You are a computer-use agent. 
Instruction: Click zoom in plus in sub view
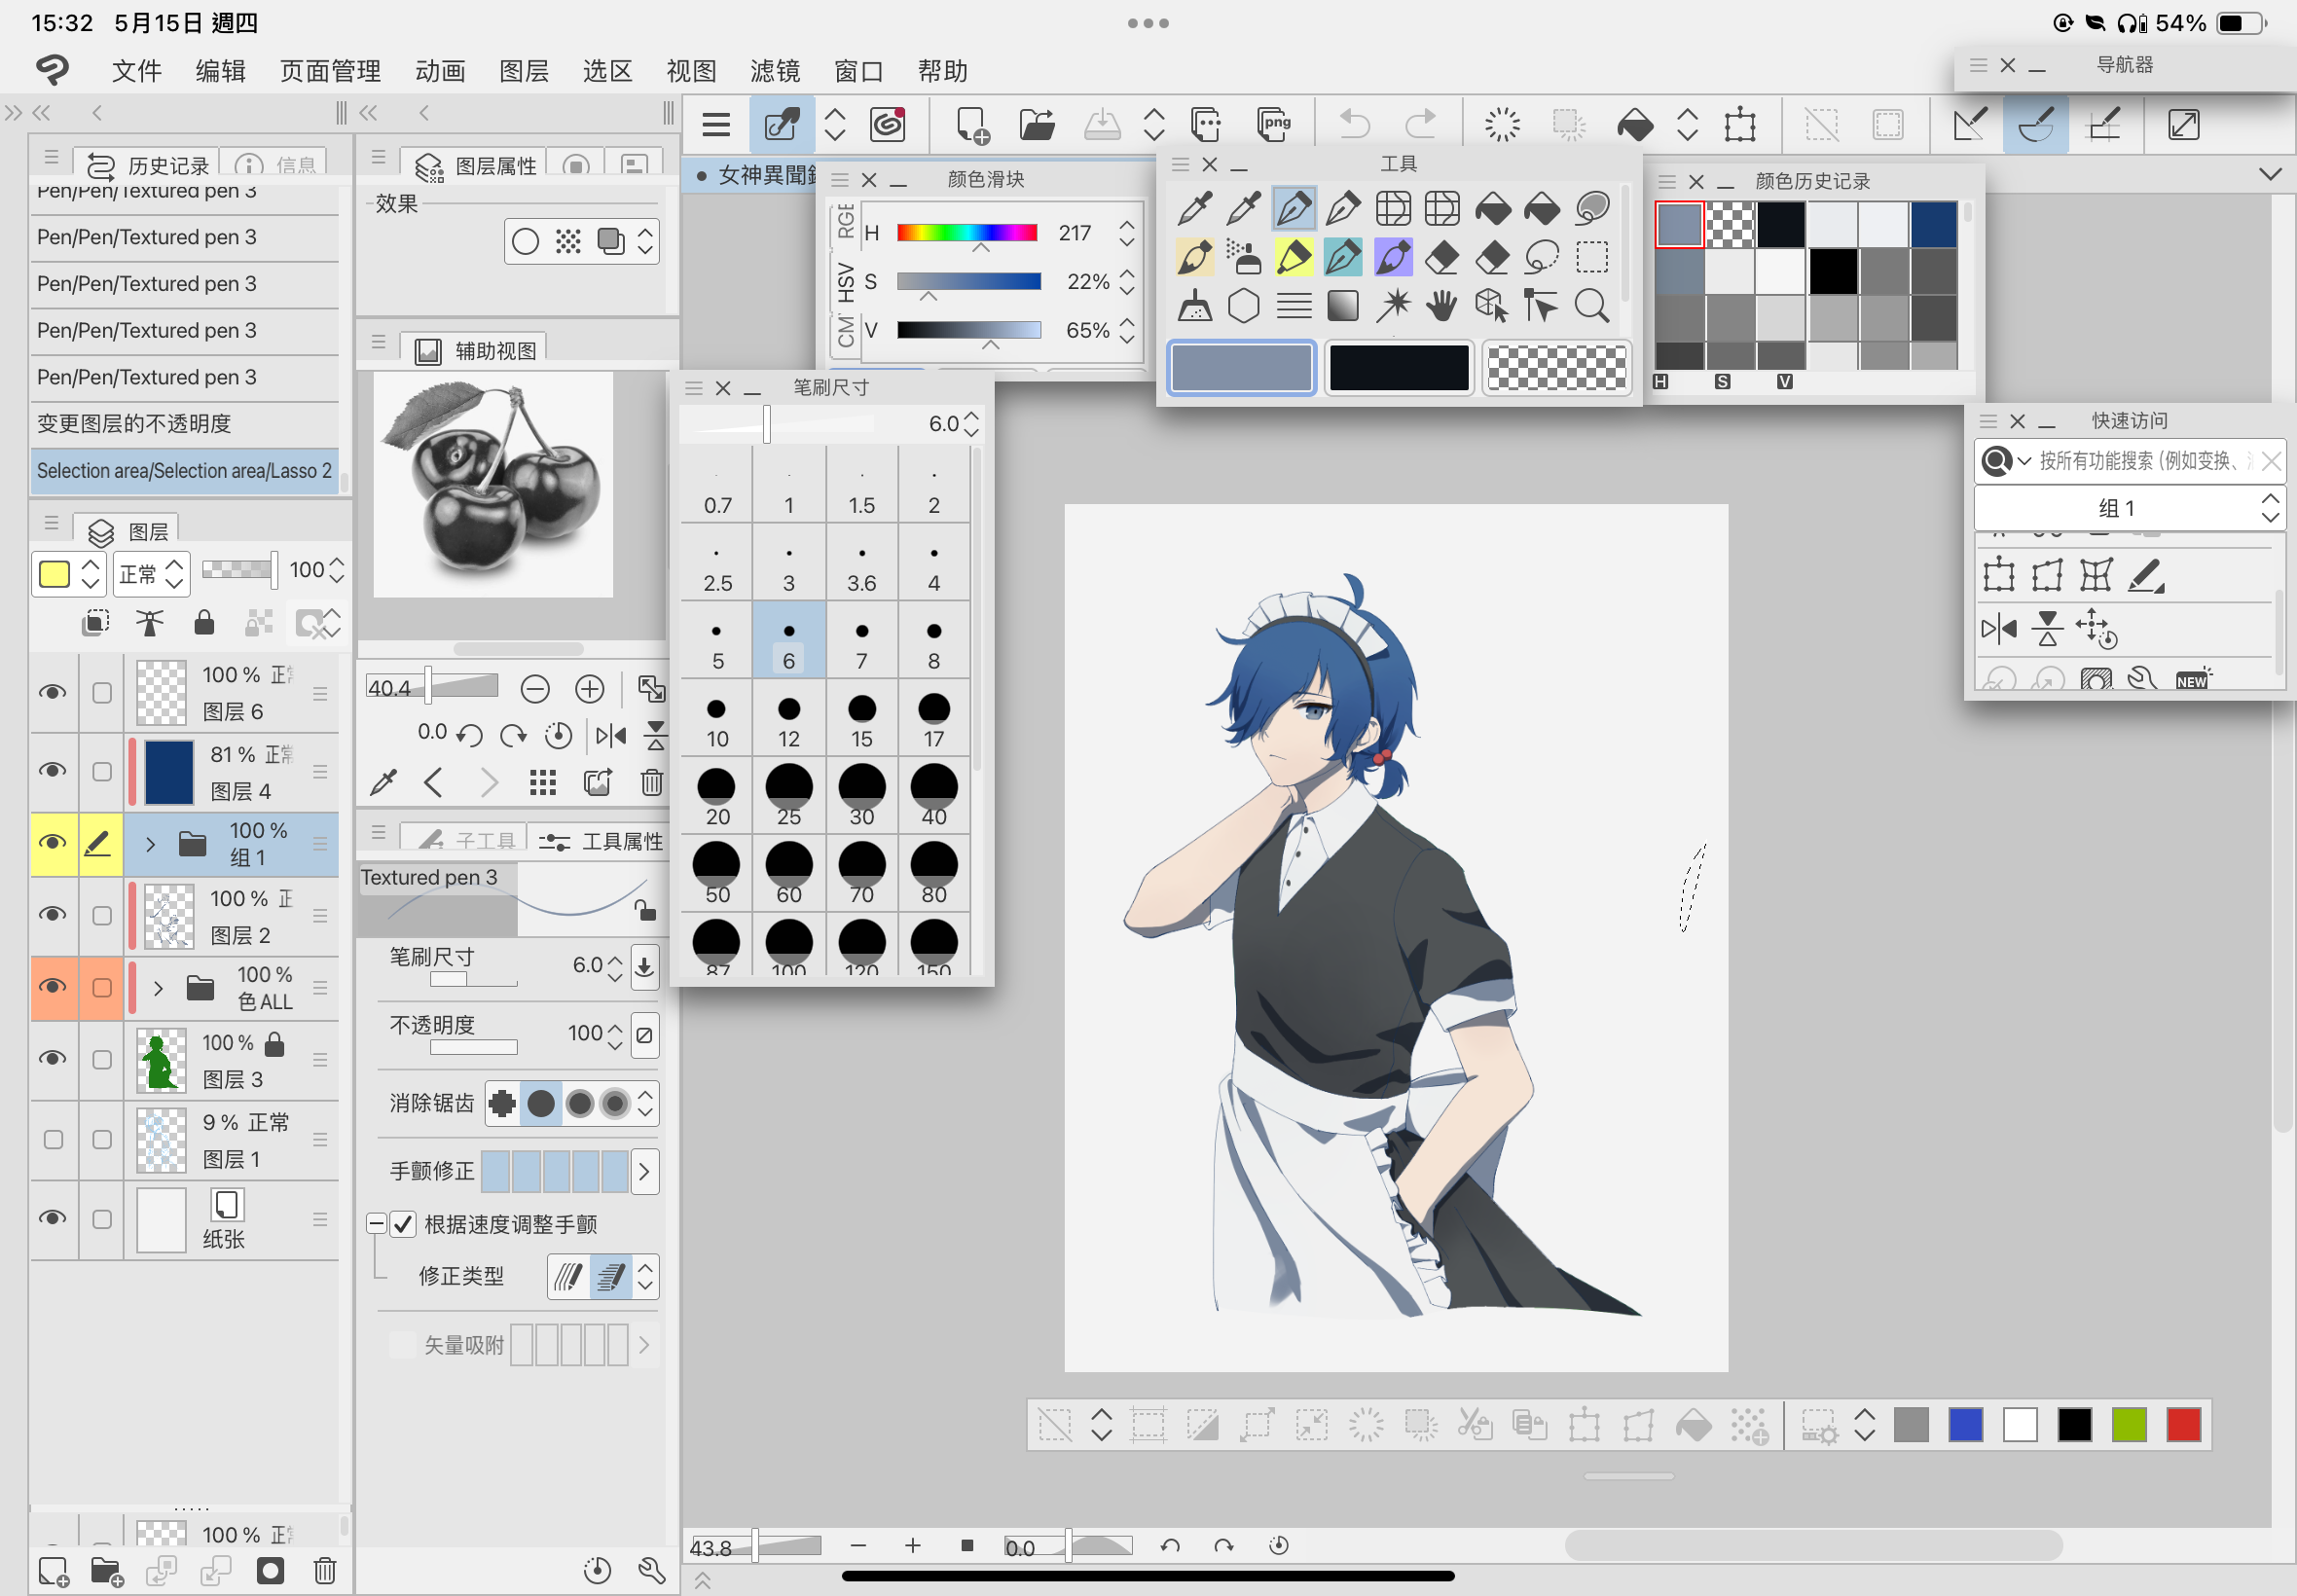coord(589,688)
